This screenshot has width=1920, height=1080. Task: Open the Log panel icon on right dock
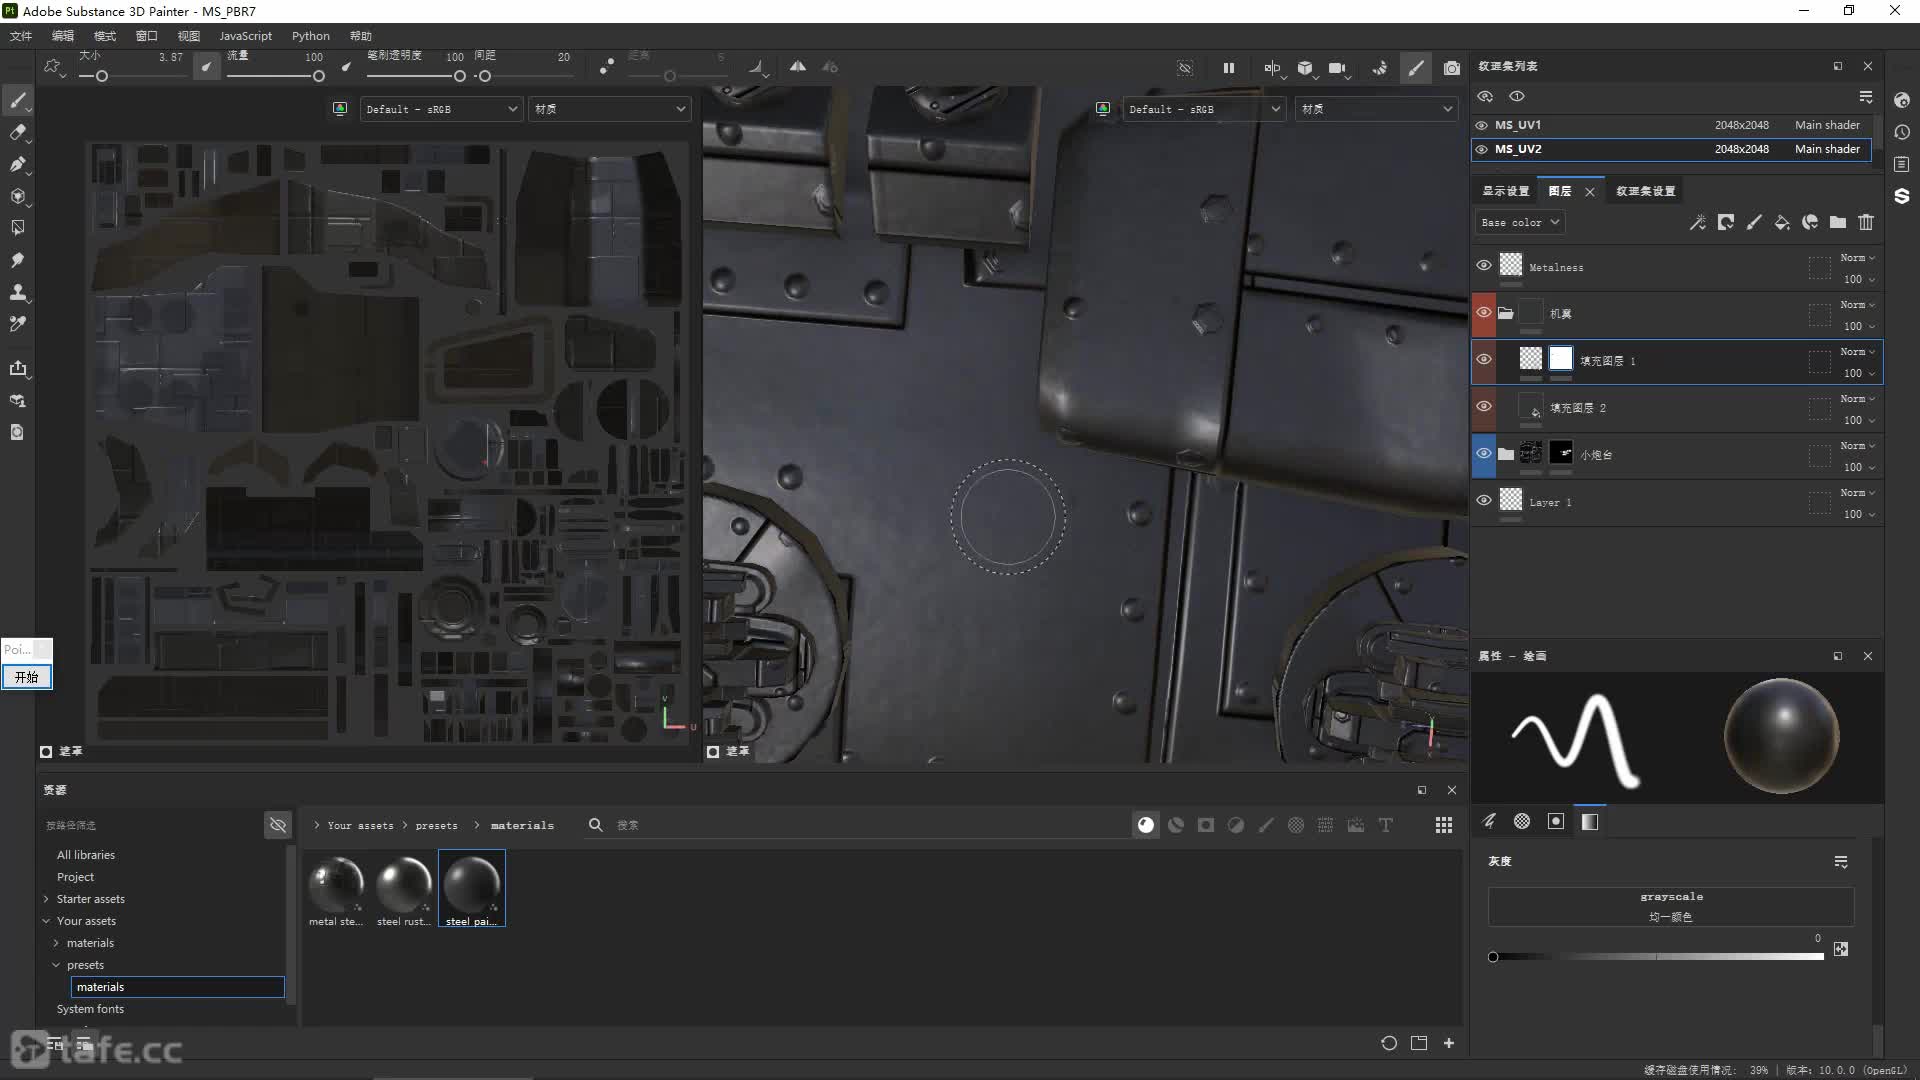pyautogui.click(x=1902, y=164)
